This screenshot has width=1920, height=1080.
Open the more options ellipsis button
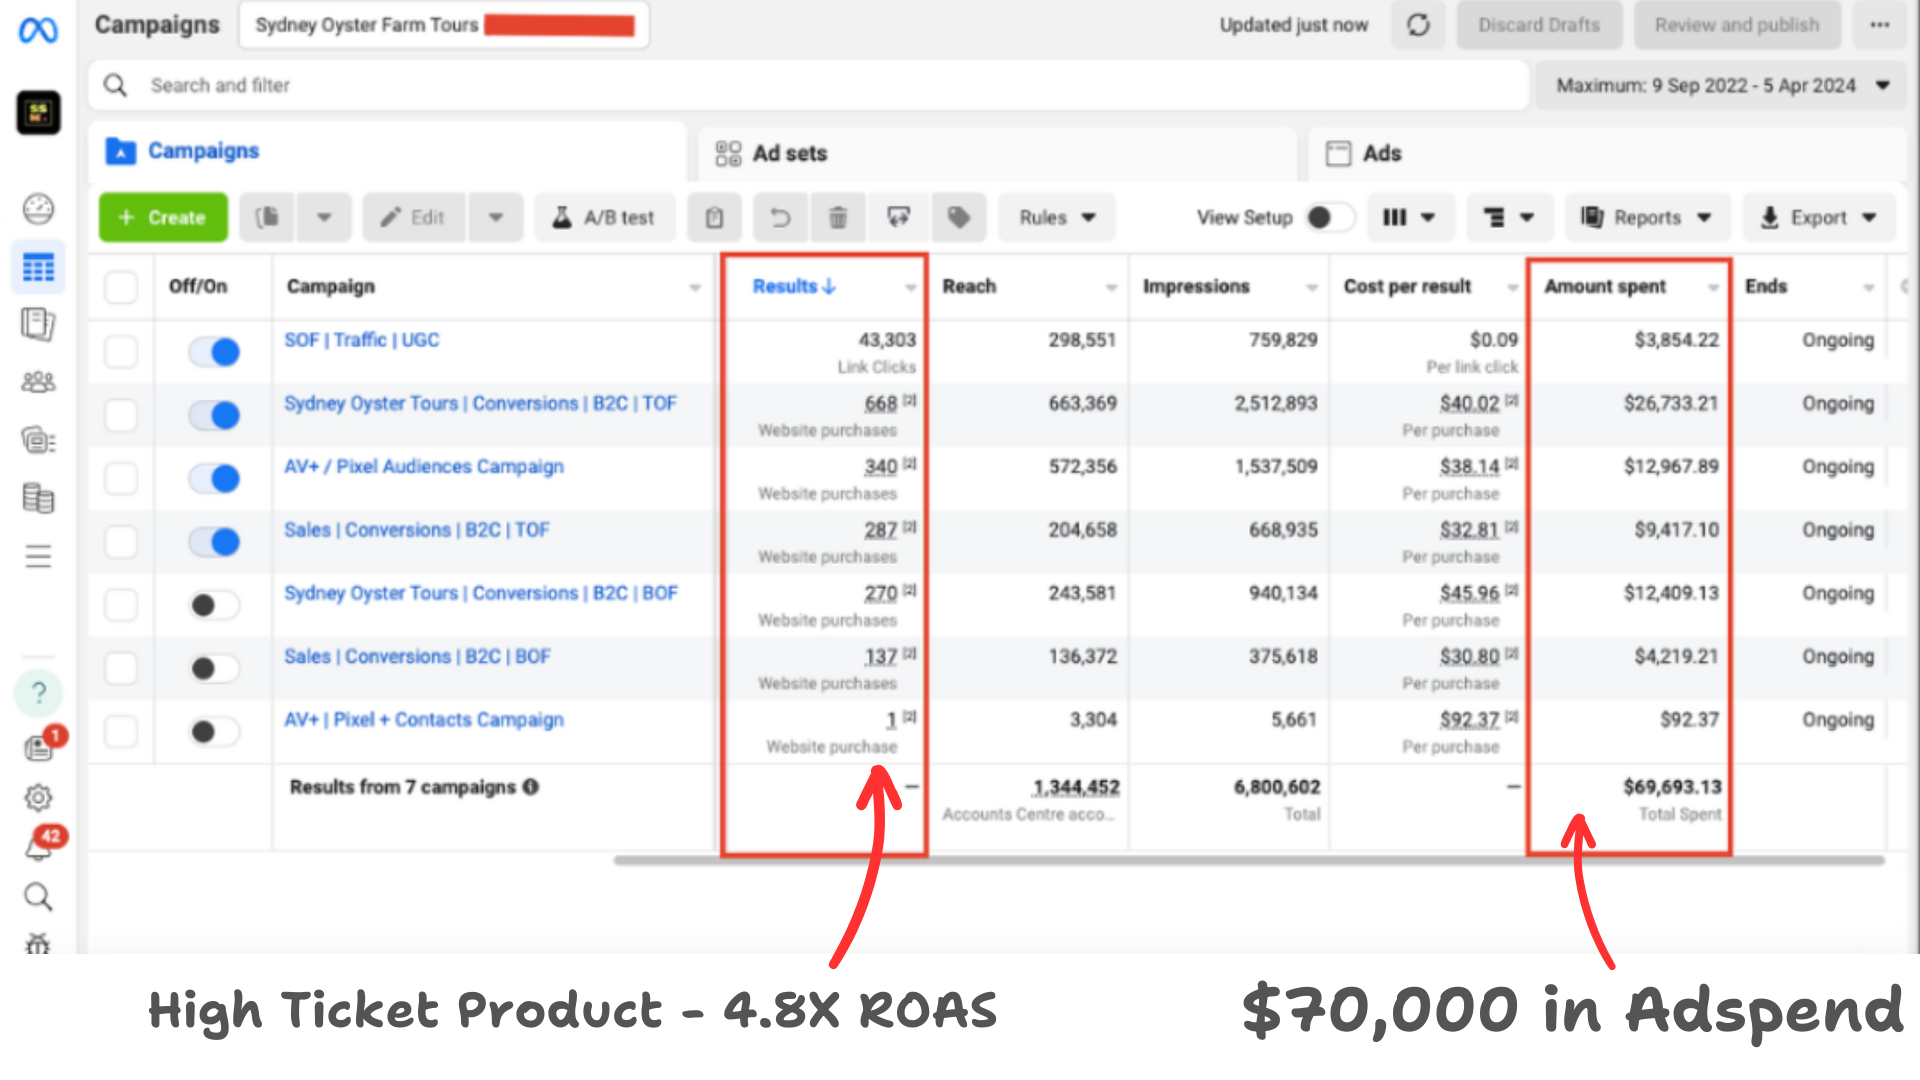tap(1879, 25)
